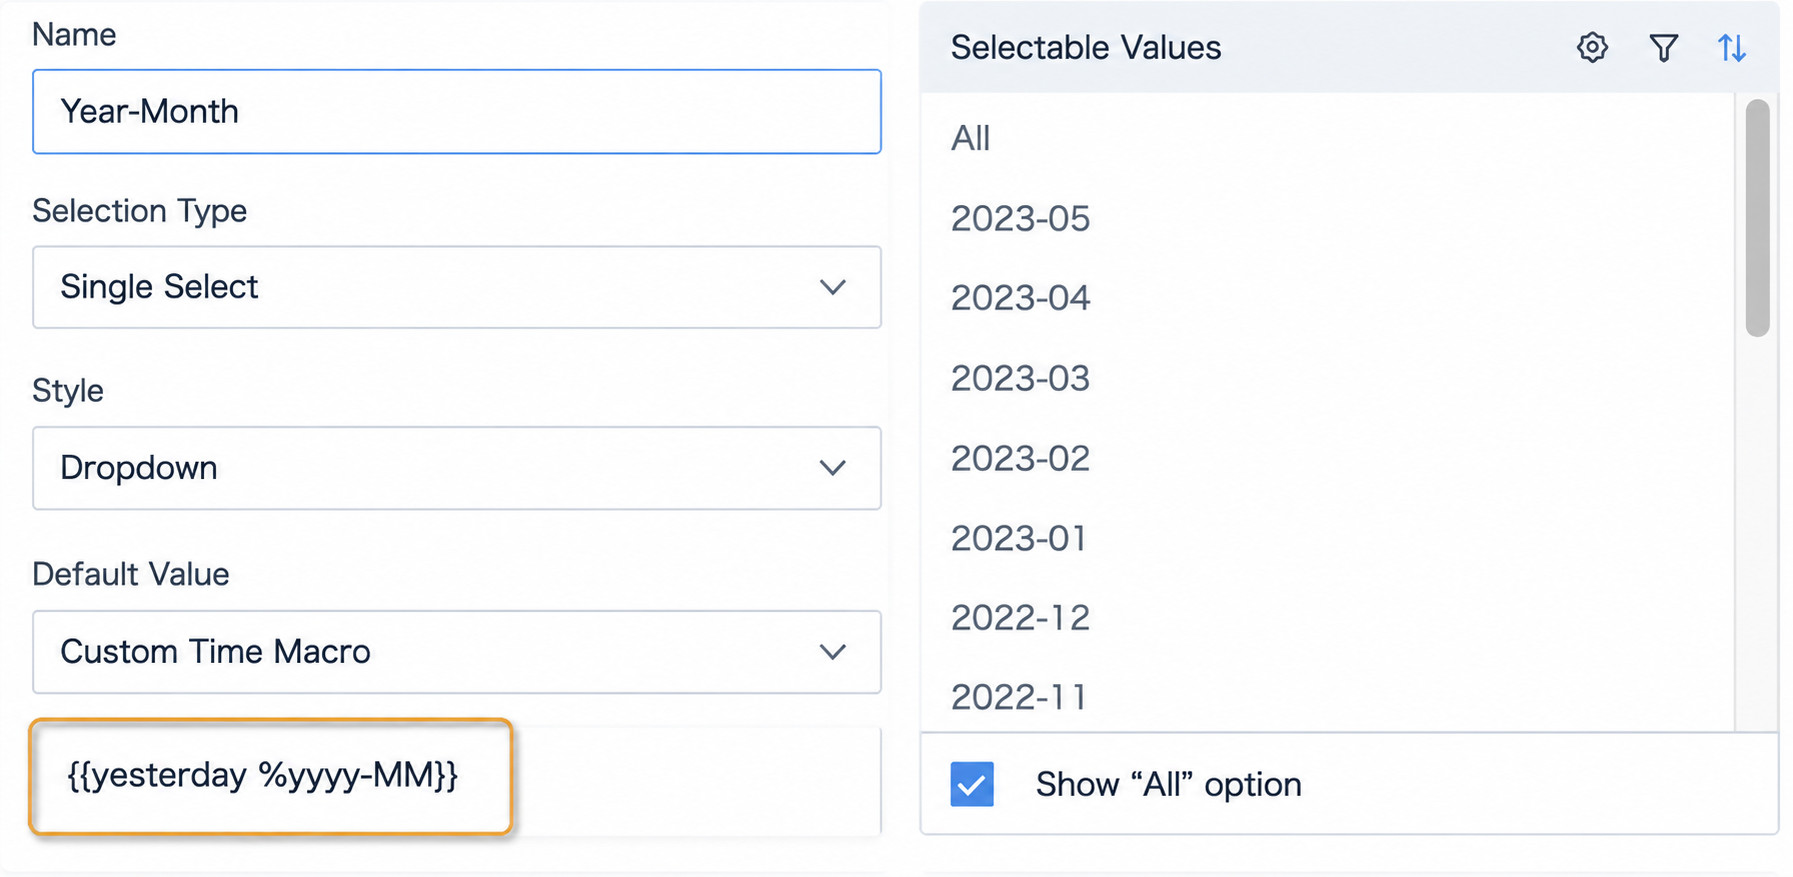The width and height of the screenshot is (1793, 877).
Task: Open the Style dropdown showing Dropdown
Action: [456, 468]
